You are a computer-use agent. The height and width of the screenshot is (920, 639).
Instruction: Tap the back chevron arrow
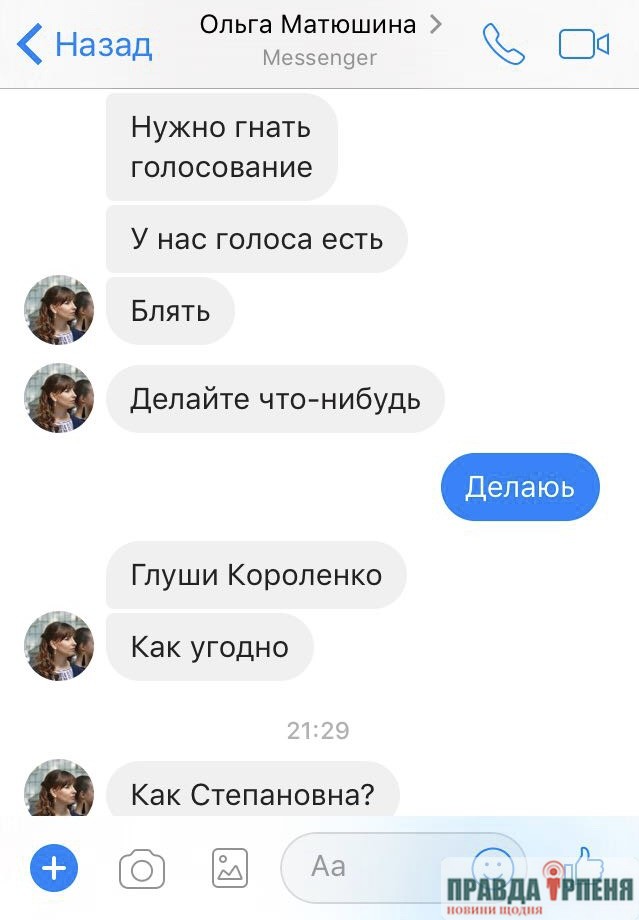pos(29,44)
